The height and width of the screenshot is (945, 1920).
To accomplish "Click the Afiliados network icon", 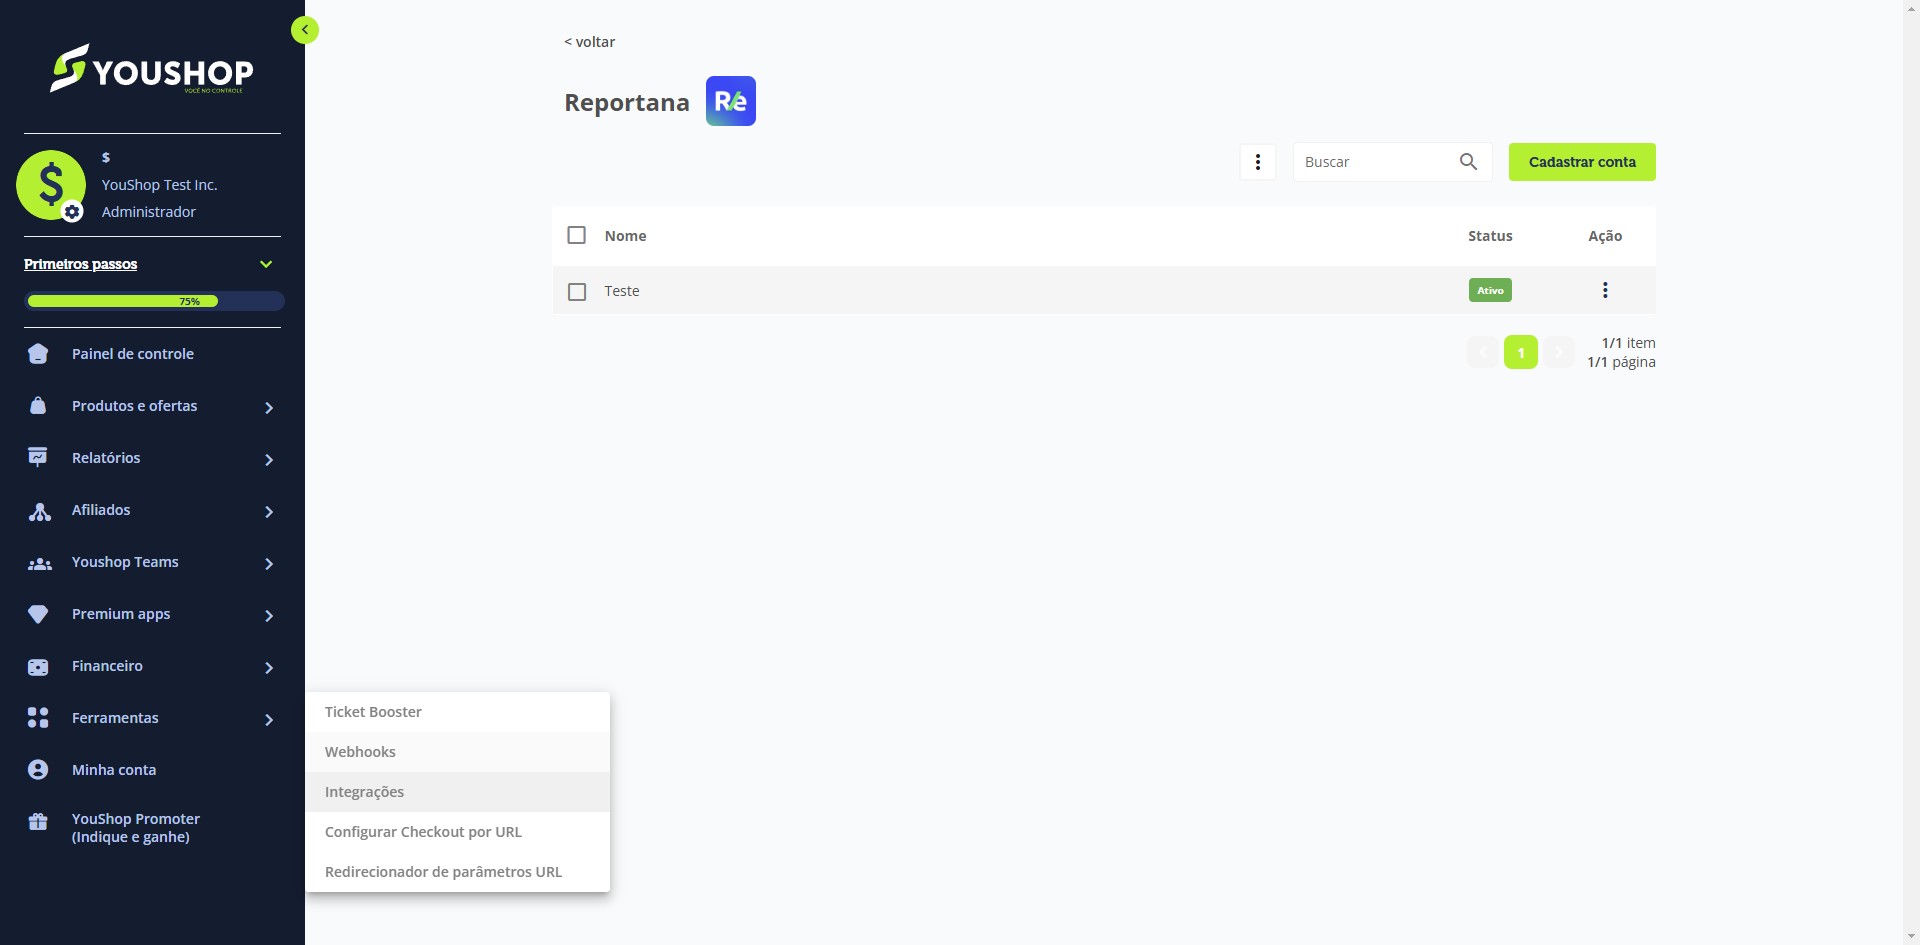I will (39, 511).
